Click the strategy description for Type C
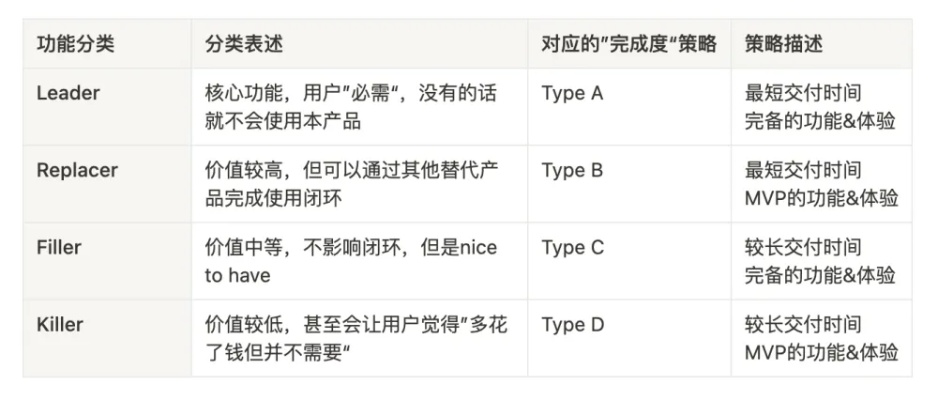938x400 pixels. coord(820,260)
